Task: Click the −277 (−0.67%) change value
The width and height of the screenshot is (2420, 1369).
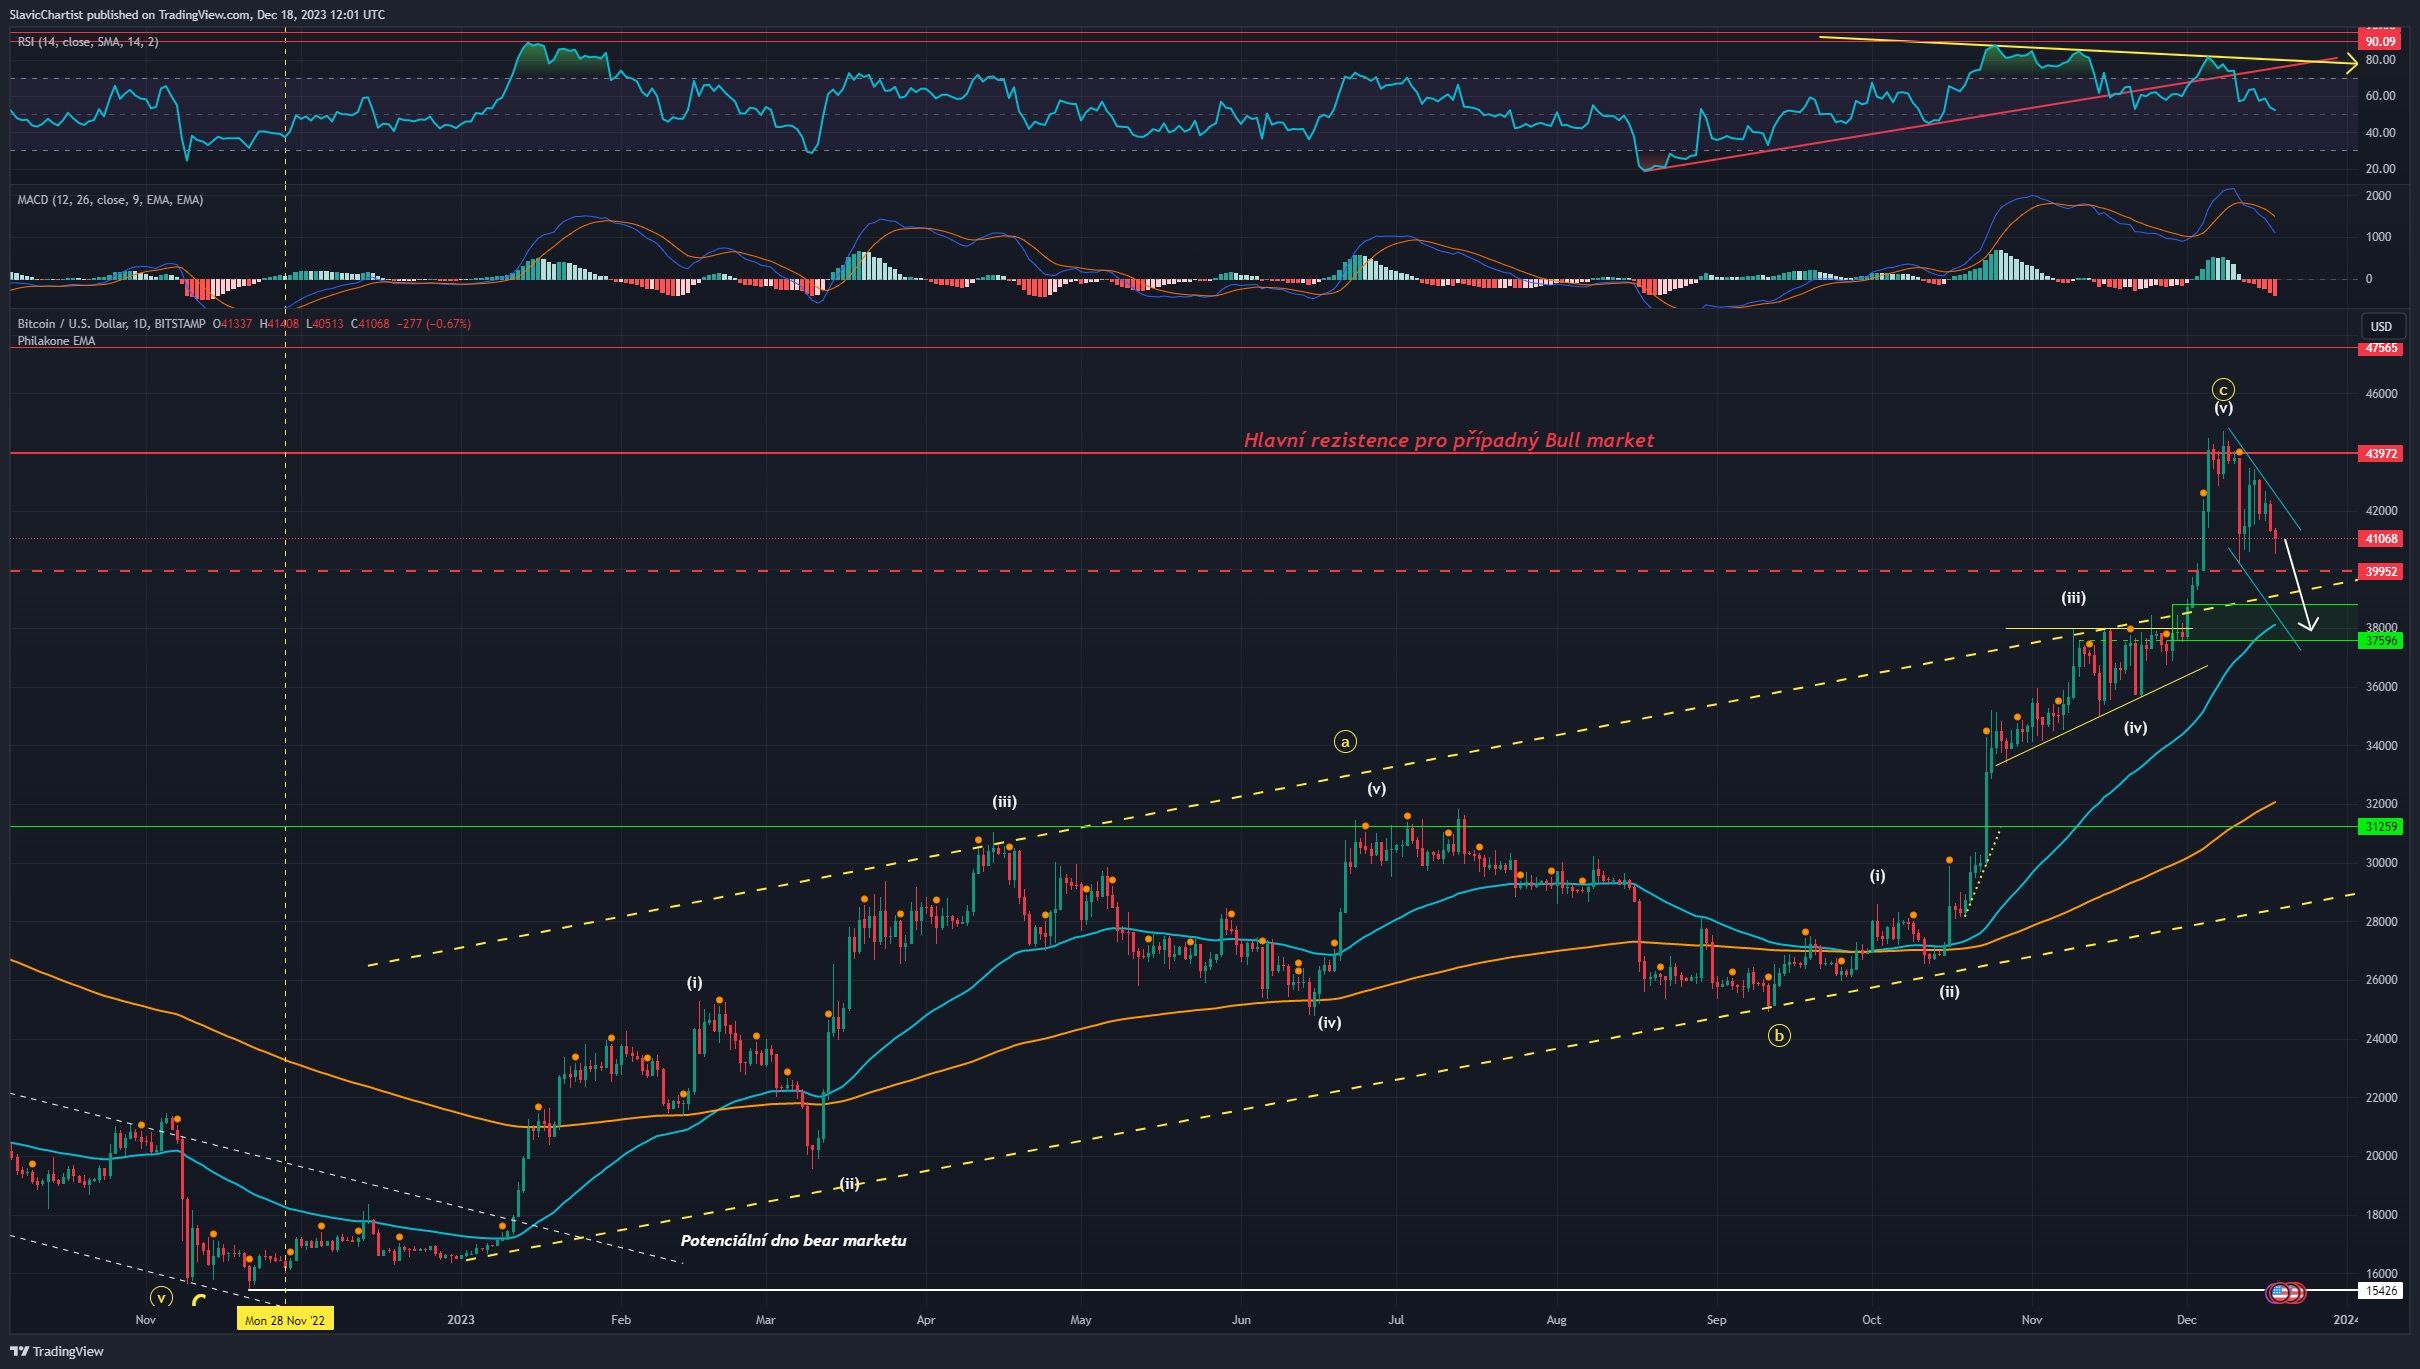Action: (x=434, y=324)
